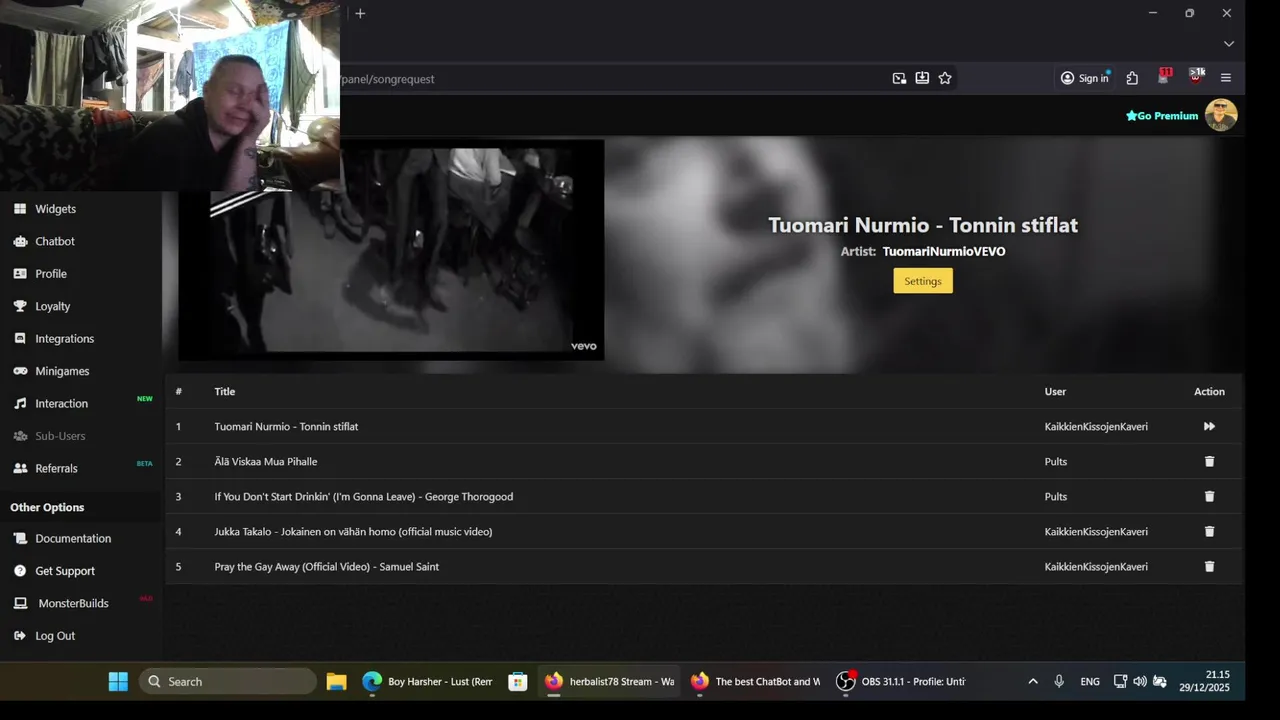The height and width of the screenshot is (720, 1280).
Task: Bookmark this page with the star icon
Action: click(x=945, y=78)
